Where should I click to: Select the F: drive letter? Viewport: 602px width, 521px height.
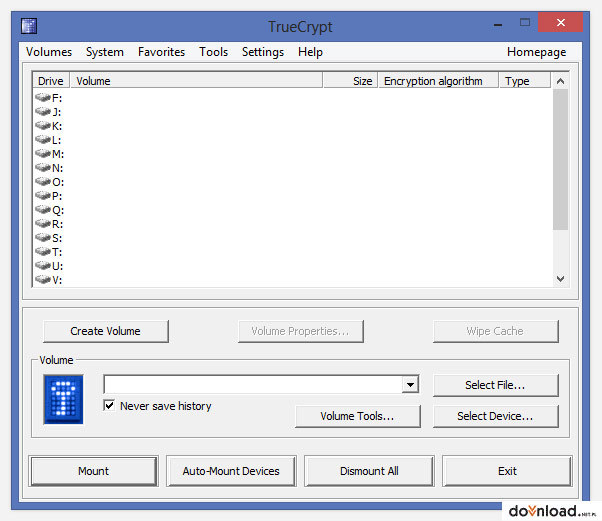coord(57,98)
